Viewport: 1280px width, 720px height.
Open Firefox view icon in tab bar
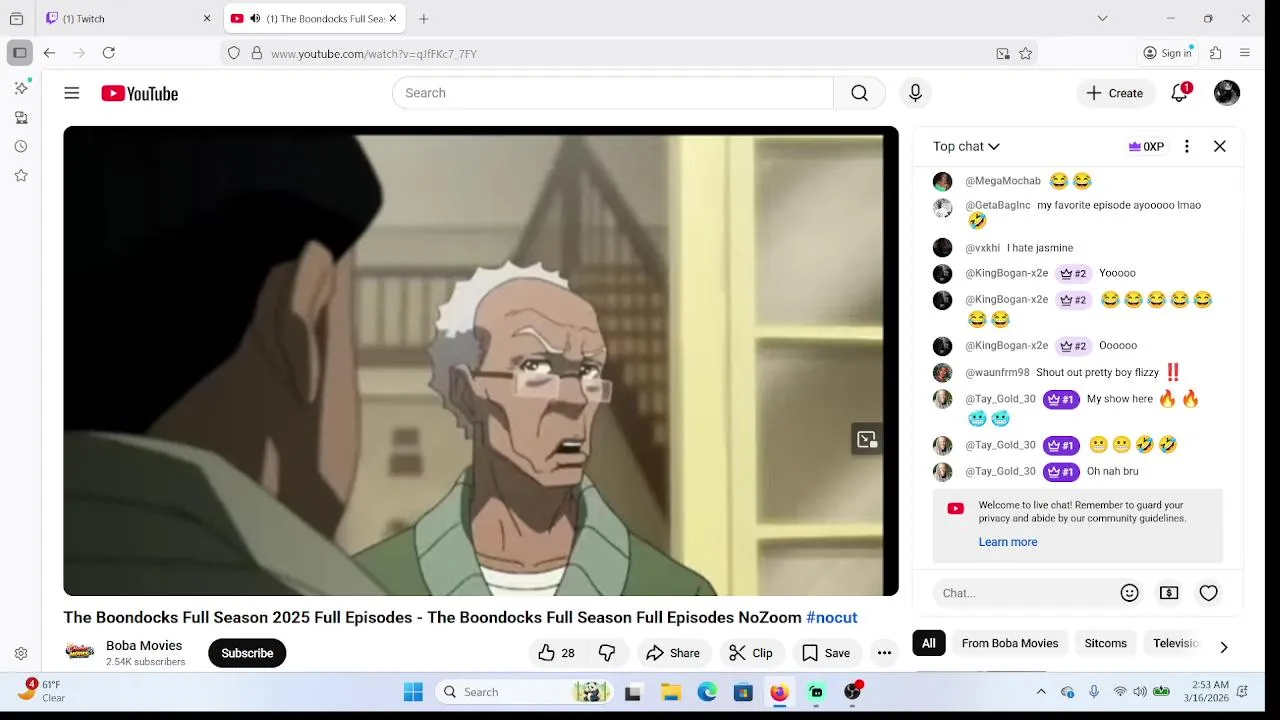[16, 18]
